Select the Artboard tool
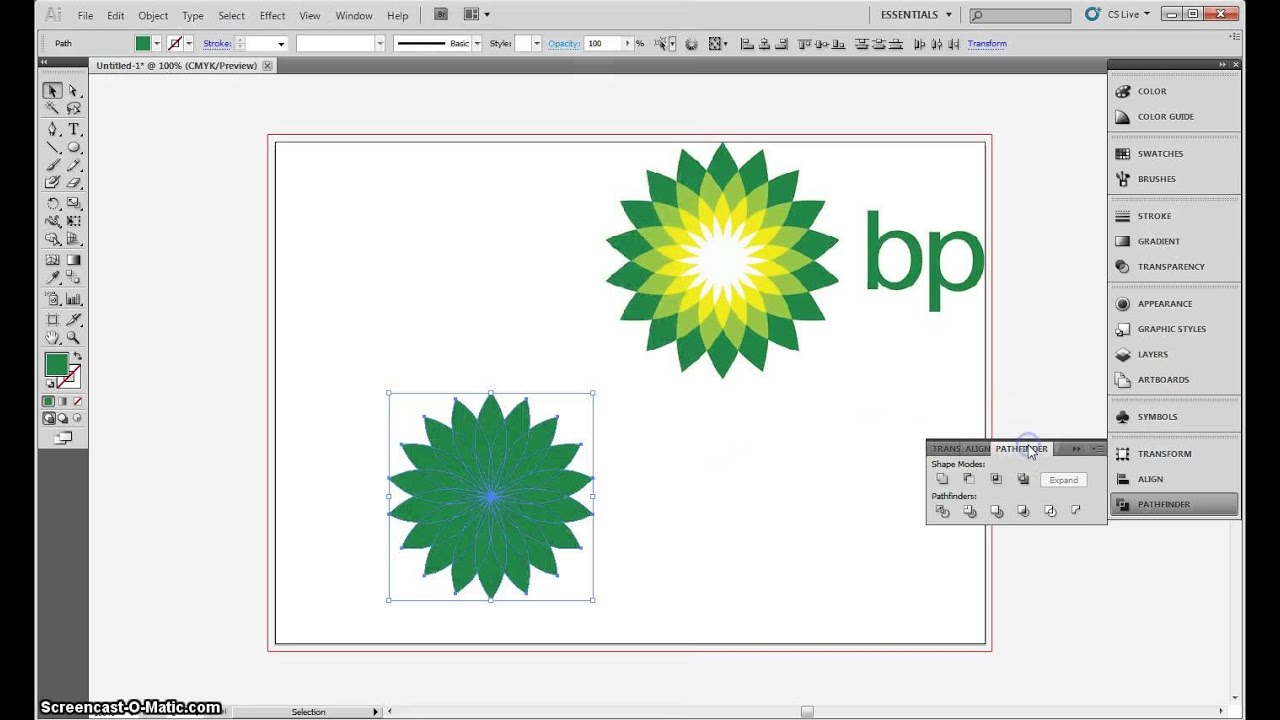The image size is (1280, 720). [52, 320]
